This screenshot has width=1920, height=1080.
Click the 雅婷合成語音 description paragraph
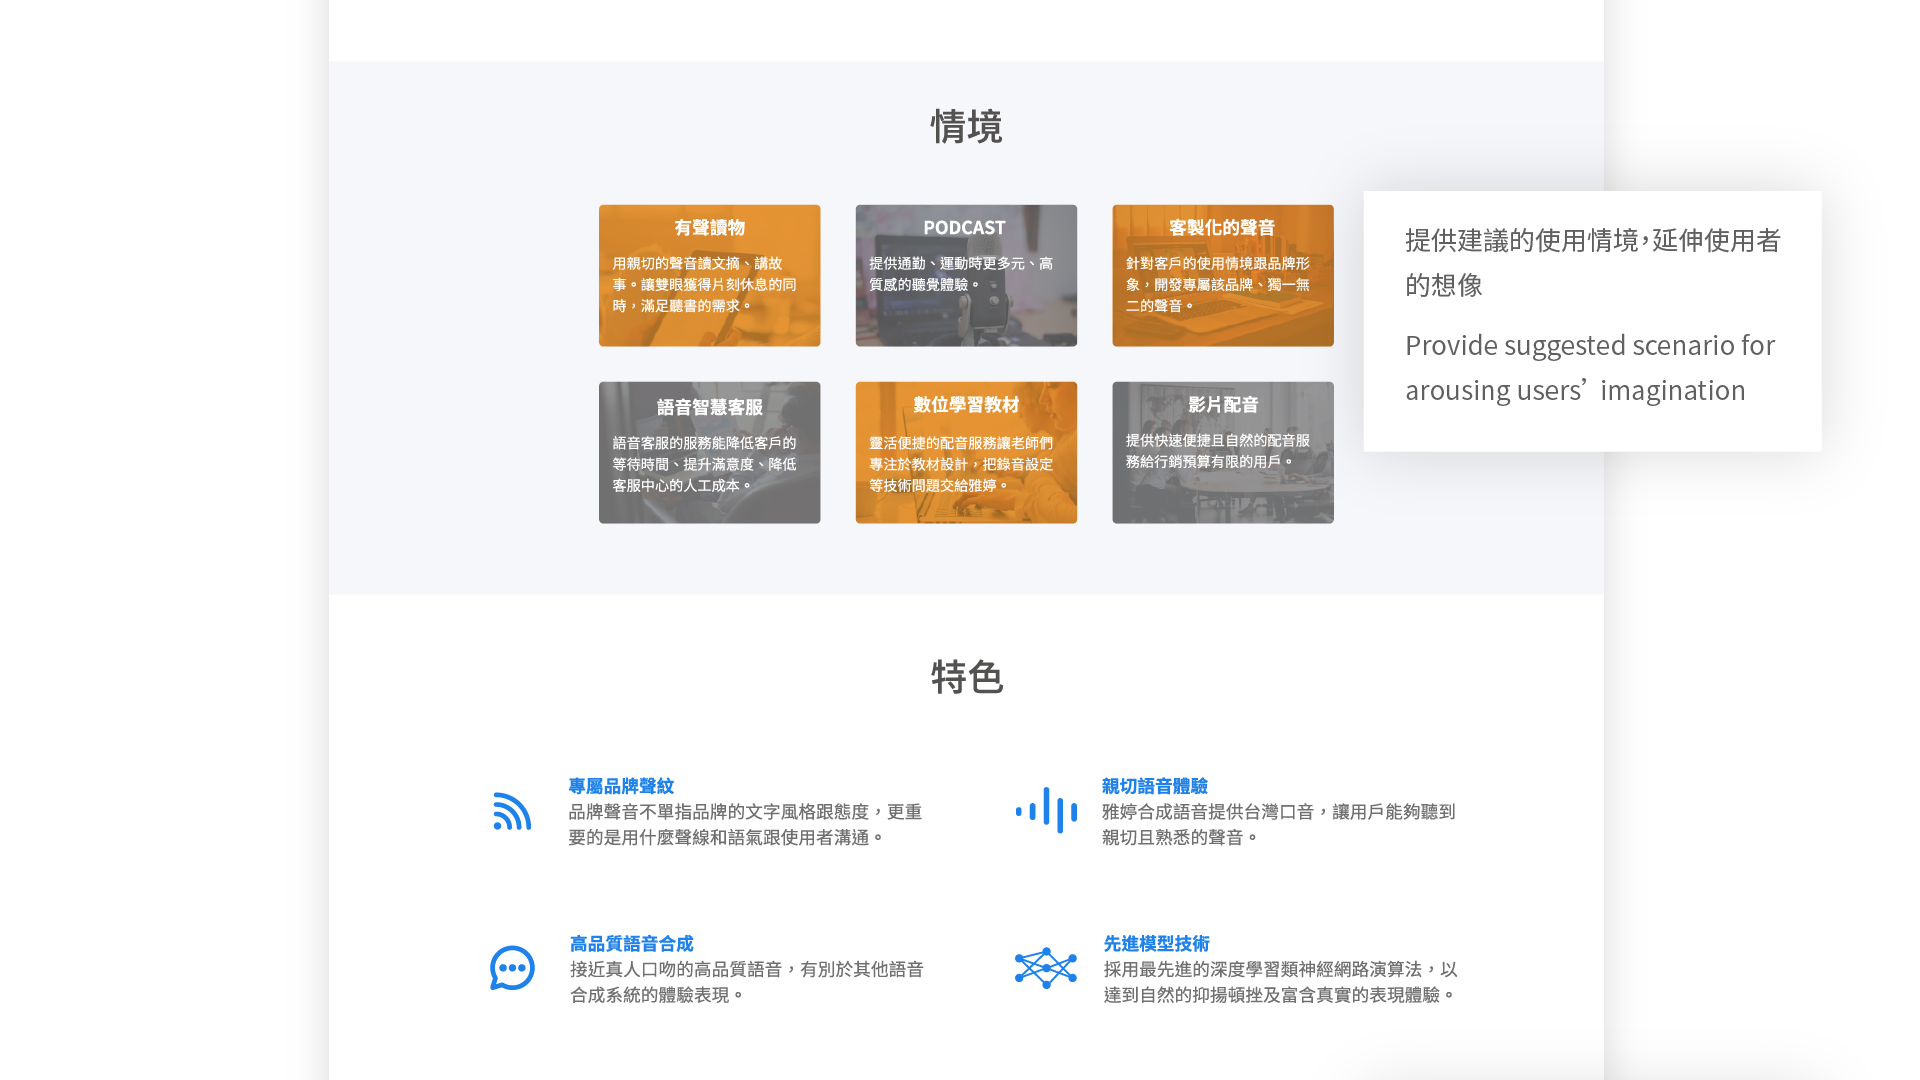pos(1278,825)
